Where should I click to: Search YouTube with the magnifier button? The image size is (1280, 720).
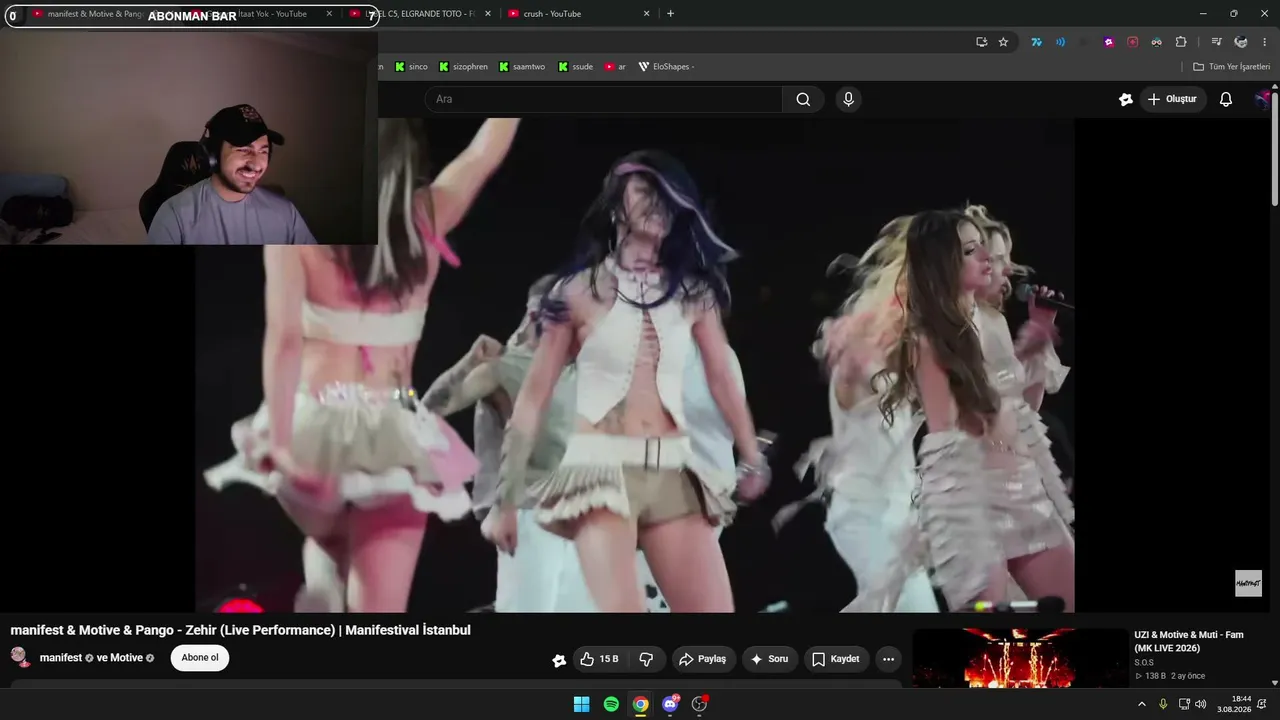point(803,99)
